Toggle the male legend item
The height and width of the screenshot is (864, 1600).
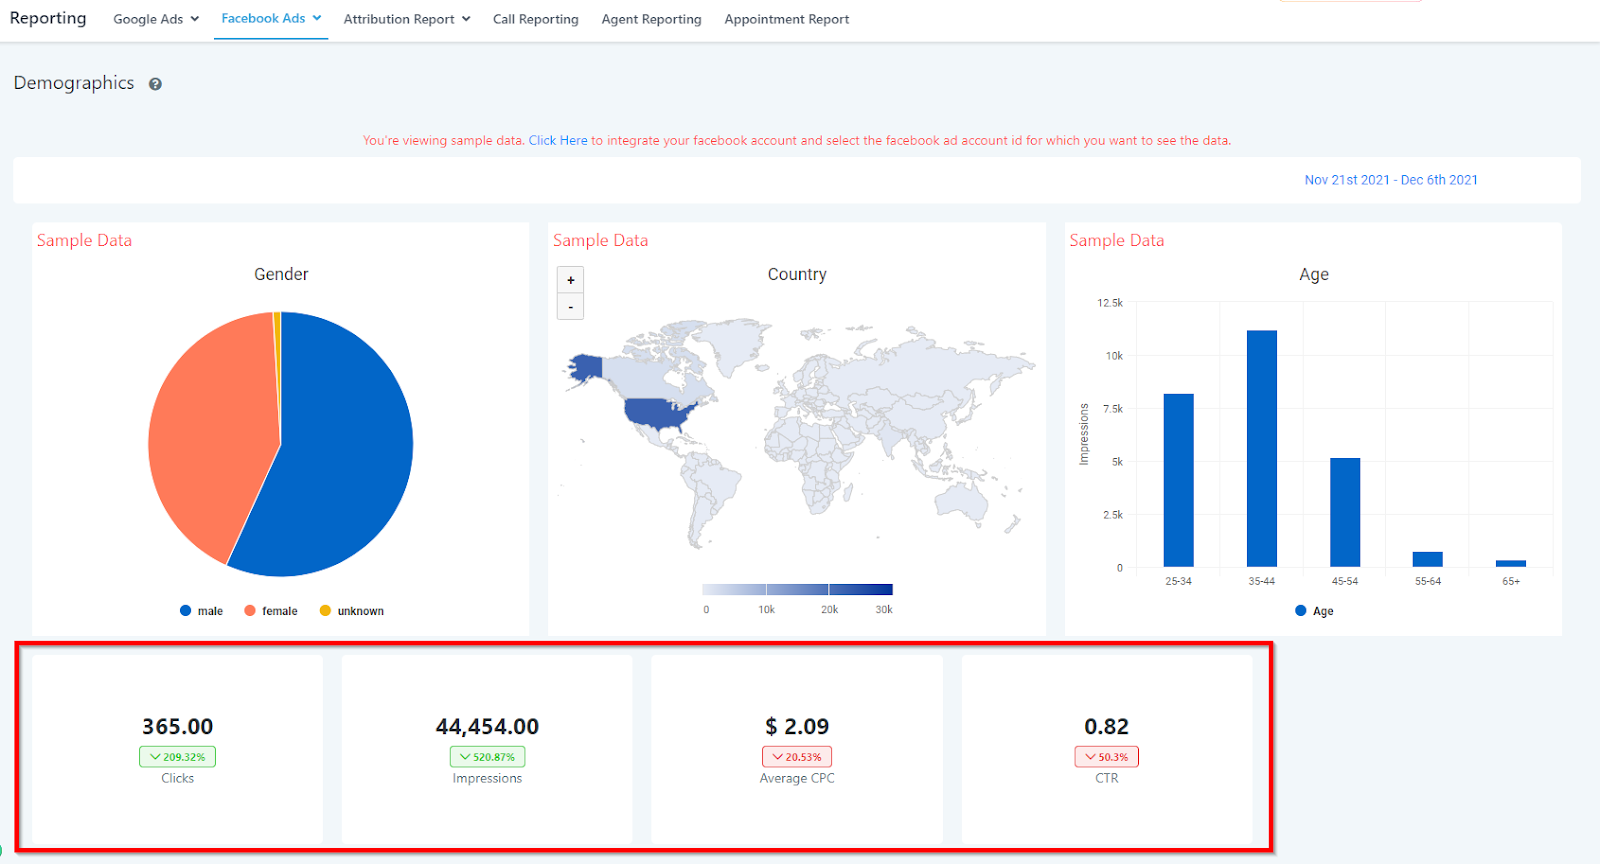pyautogui.click(x=201, y=611)
